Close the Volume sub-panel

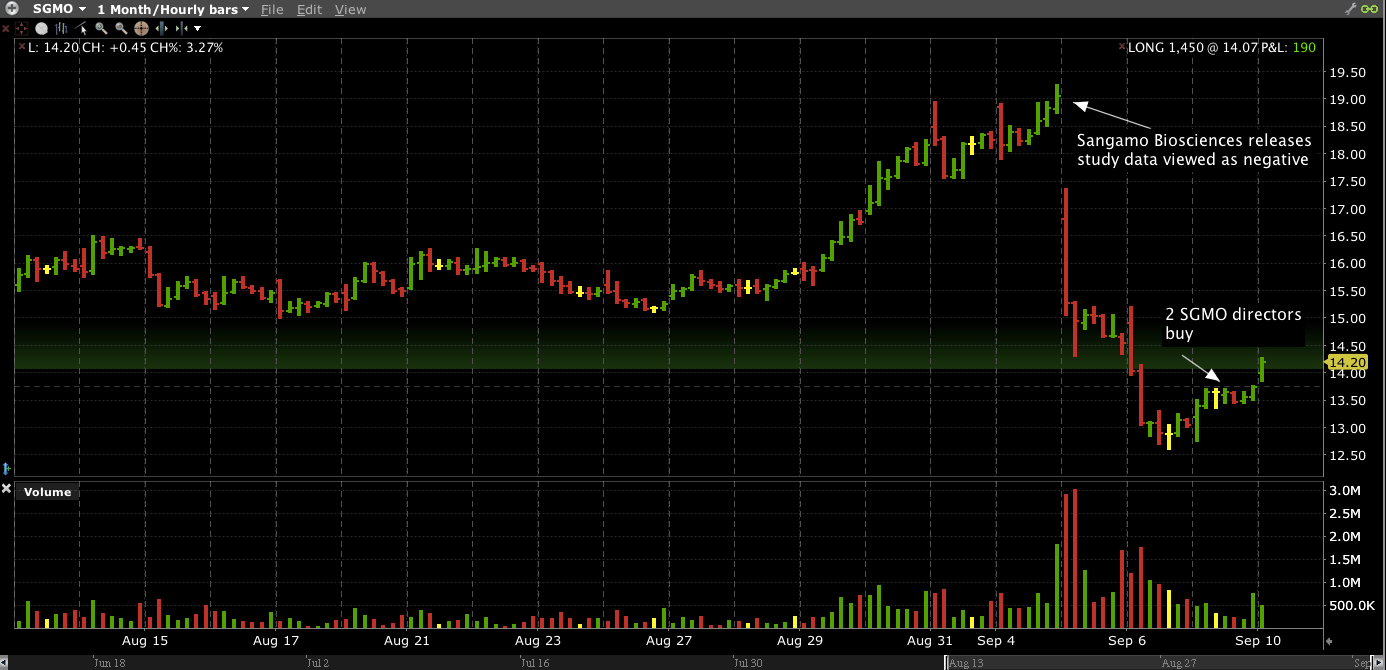(x=7, y=489)
